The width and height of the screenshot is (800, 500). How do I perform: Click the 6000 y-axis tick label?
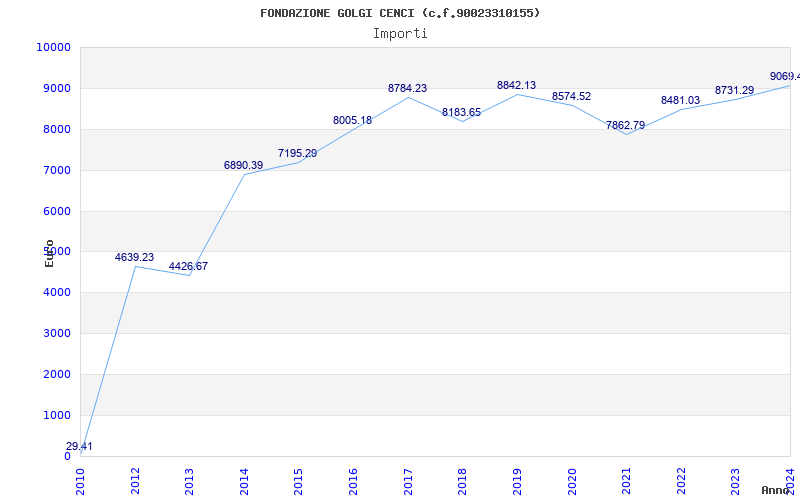(x=56, y=211)
